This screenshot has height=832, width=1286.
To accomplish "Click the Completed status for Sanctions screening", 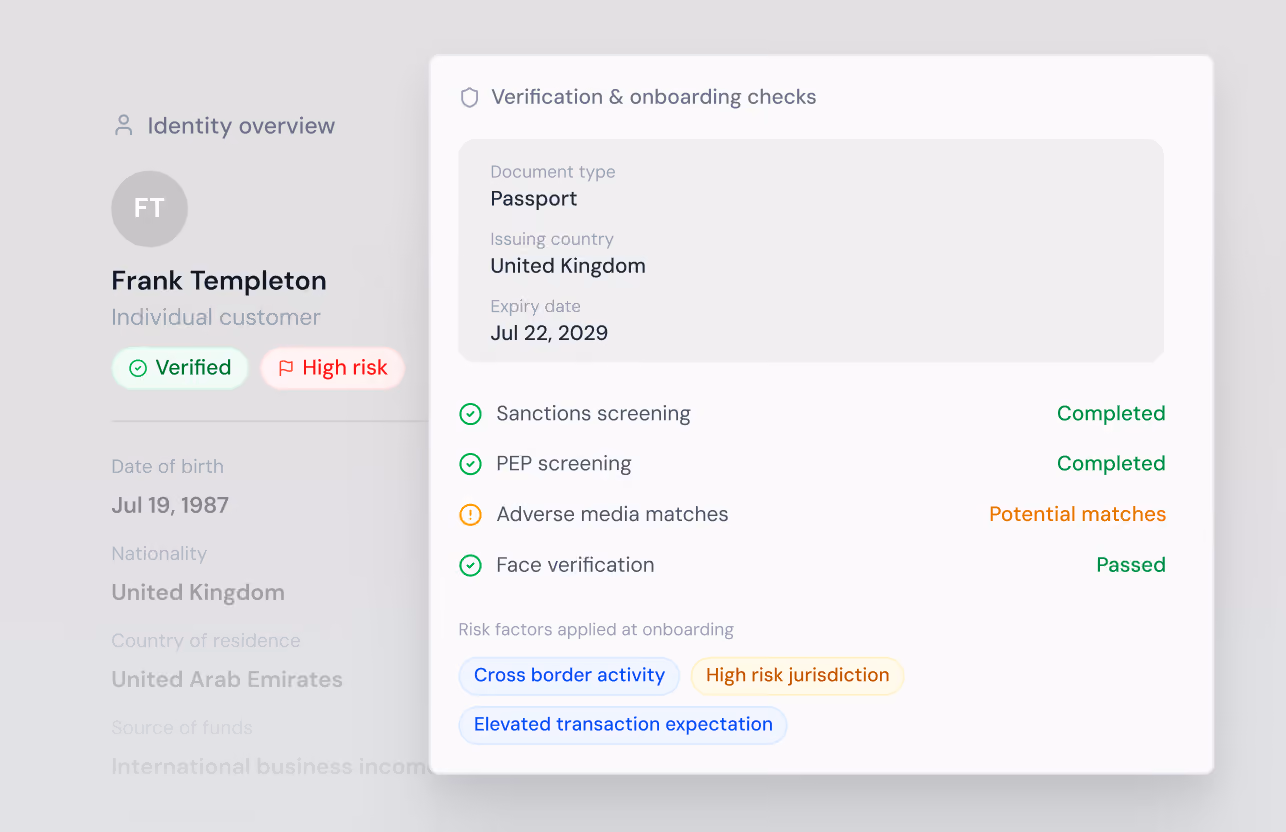I will [x=1111, y=414].
